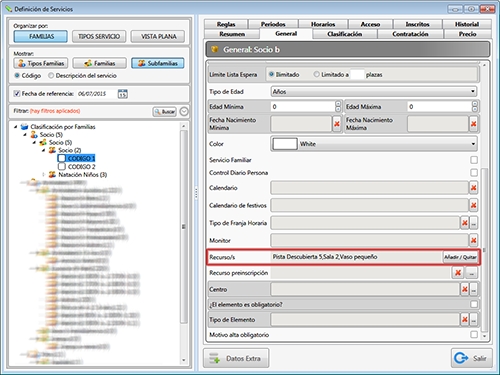This screenshot has height=375, width=500.
Task: Show Subfamilias level
Action: 158,63
